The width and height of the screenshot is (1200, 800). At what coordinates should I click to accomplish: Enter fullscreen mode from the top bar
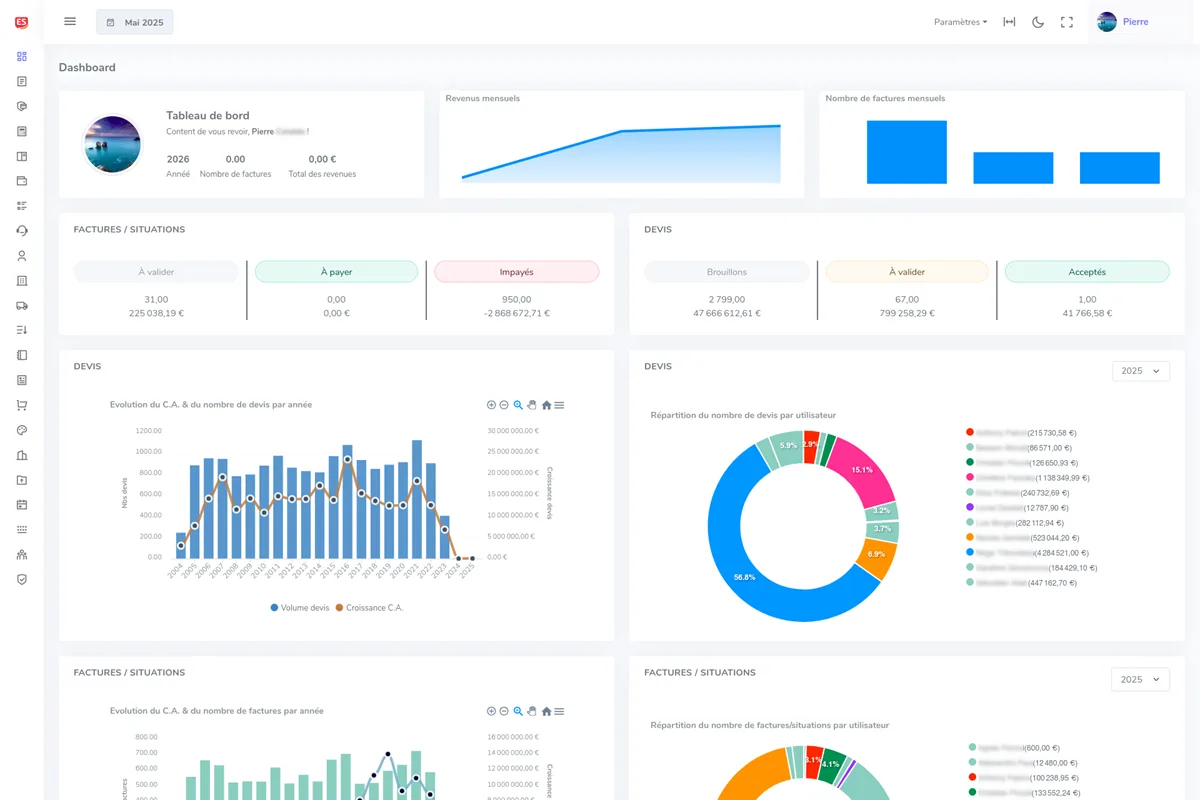[x=1067, y=21]
